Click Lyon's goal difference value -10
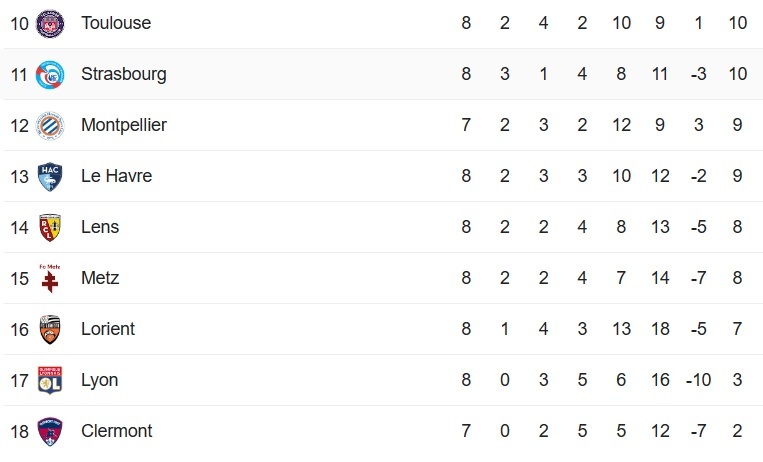 [699, 380]
